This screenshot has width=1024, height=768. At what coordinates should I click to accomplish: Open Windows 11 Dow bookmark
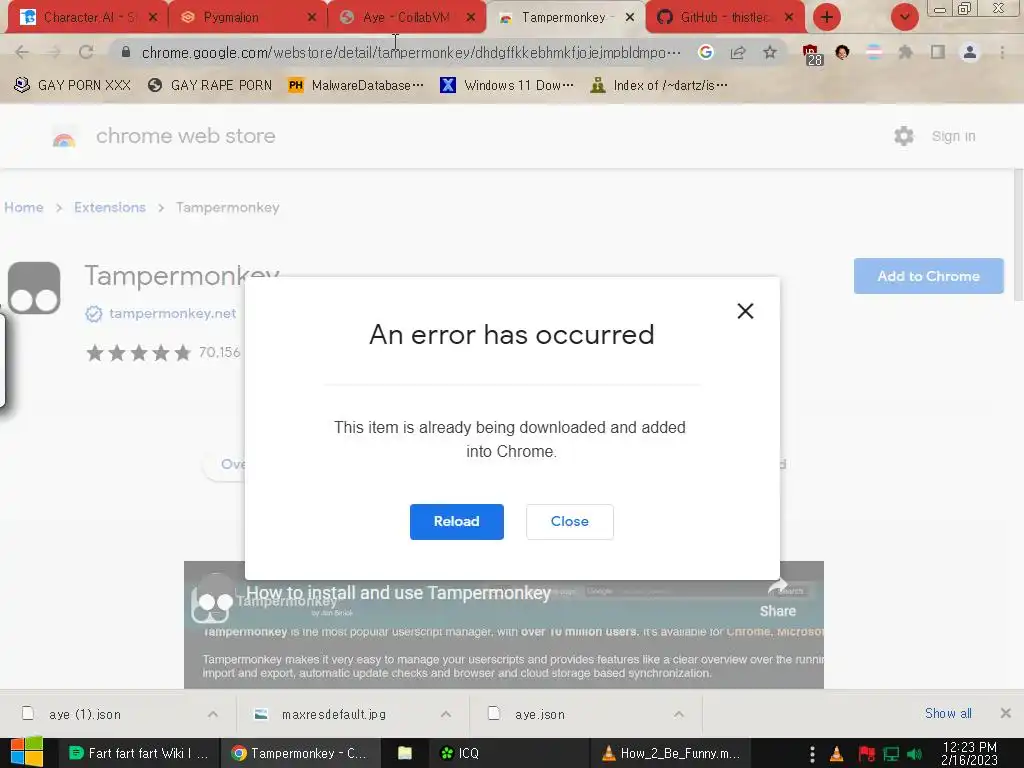click(507, 85)
